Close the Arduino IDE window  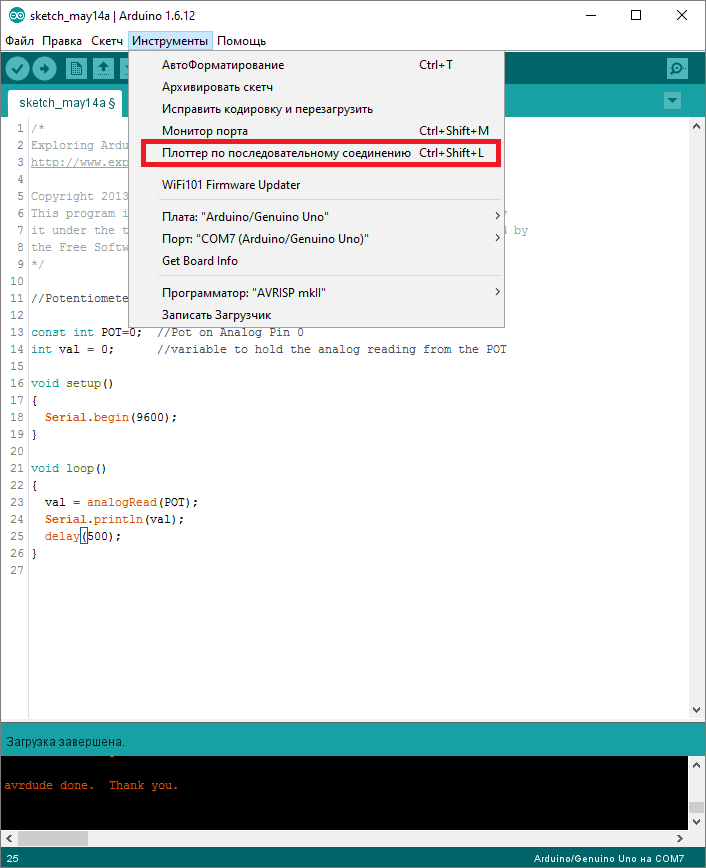(x=682, y=16)
